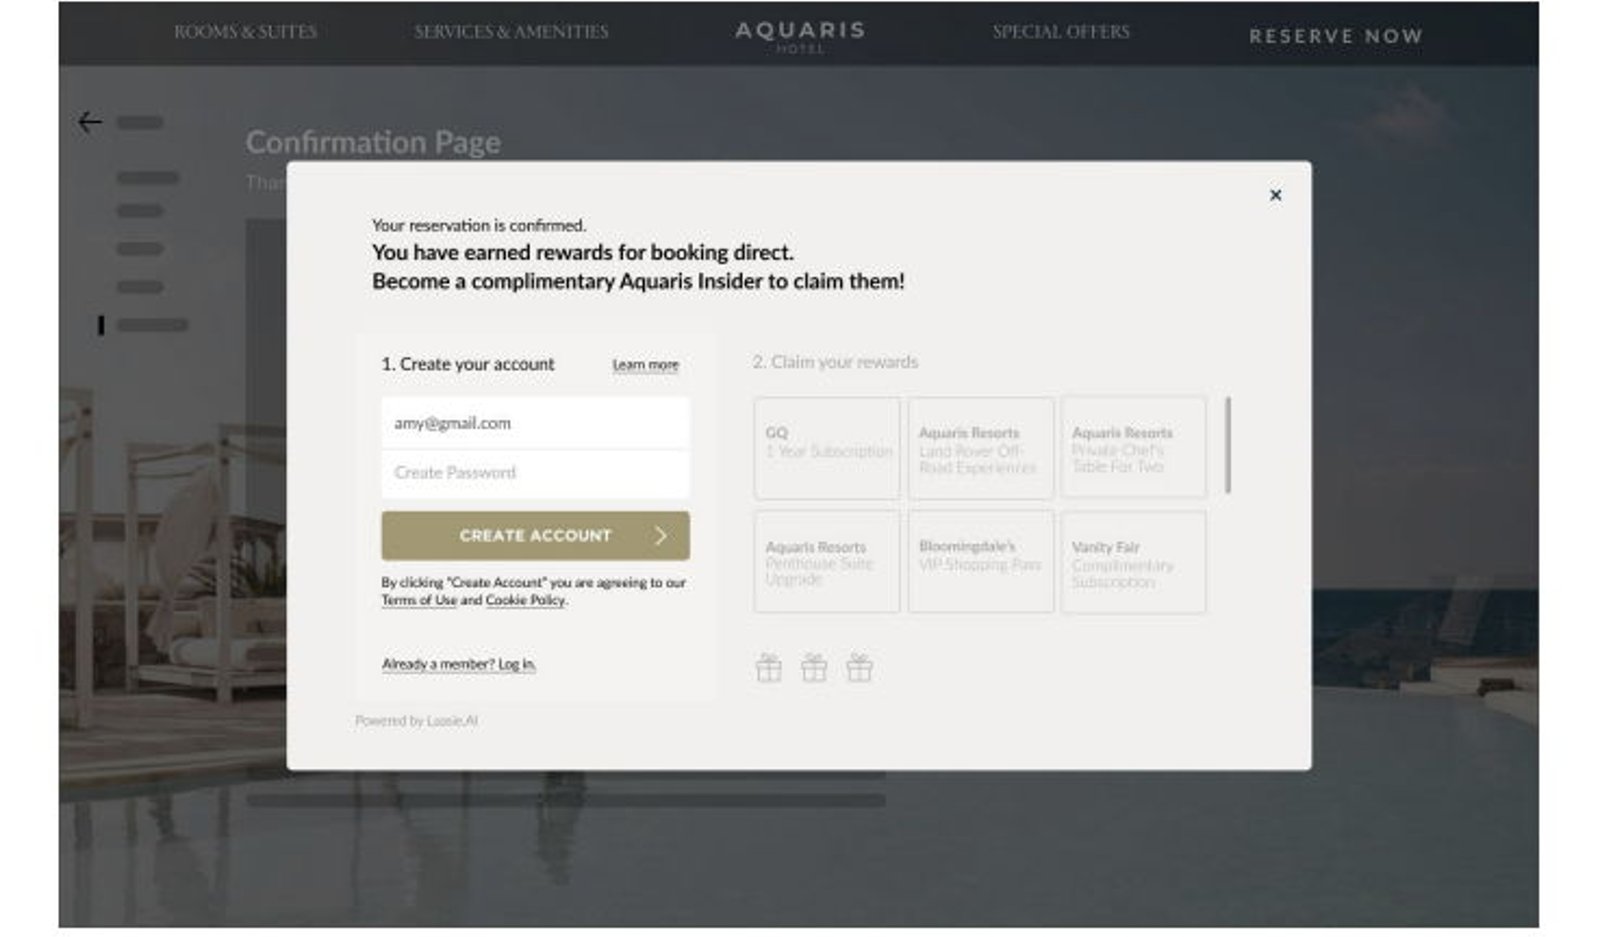The width and height of the screenshot is (1600, 937).
Task: Click the email field with amy@gmail.com
Action: (x=535, y=423)
